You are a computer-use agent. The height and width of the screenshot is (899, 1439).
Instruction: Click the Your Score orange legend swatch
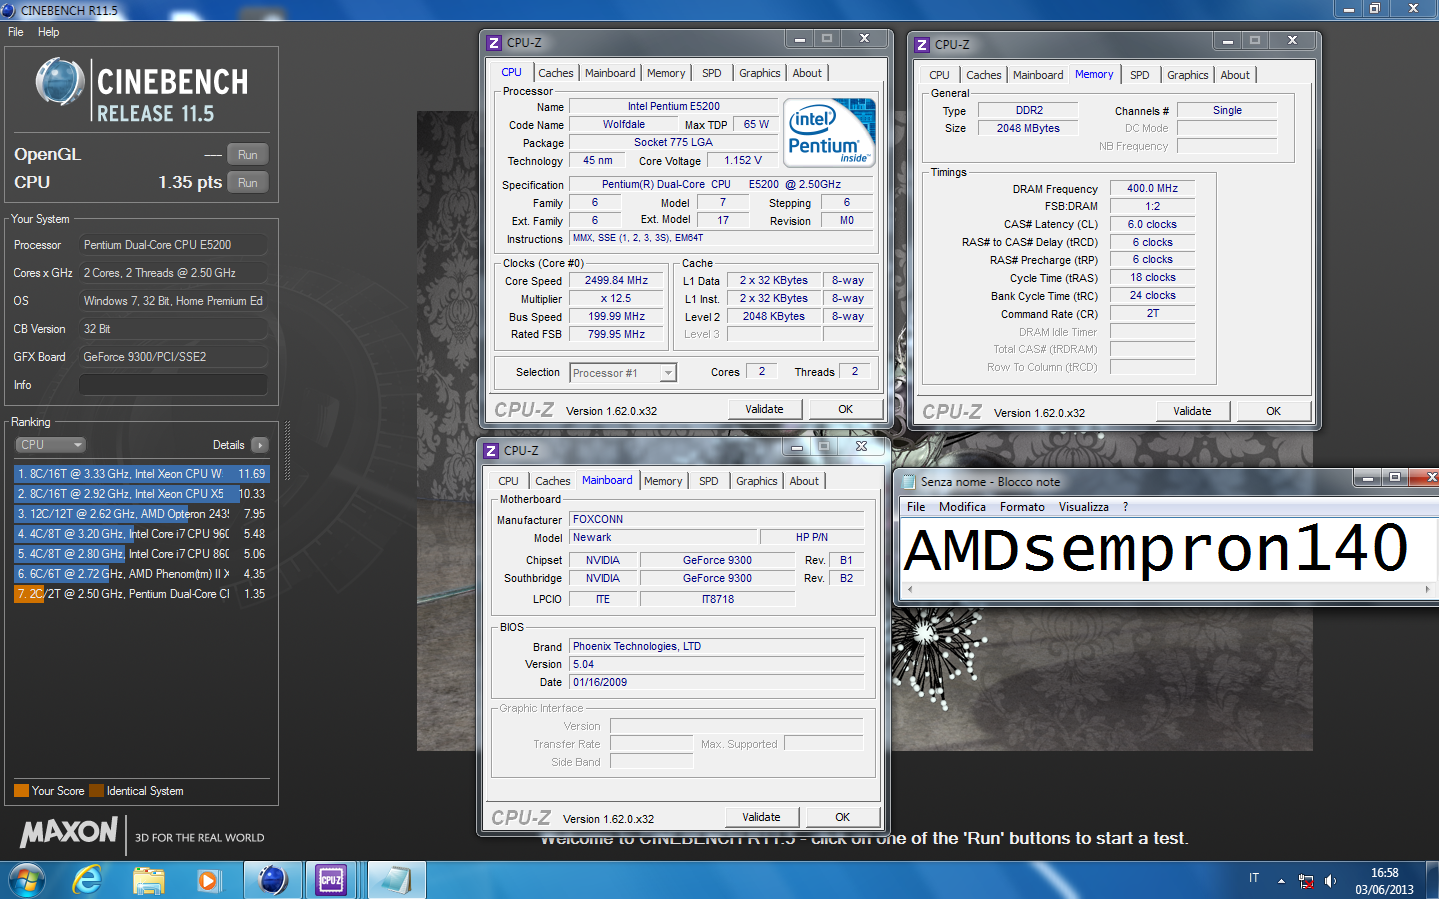click(x=21, y=791)
